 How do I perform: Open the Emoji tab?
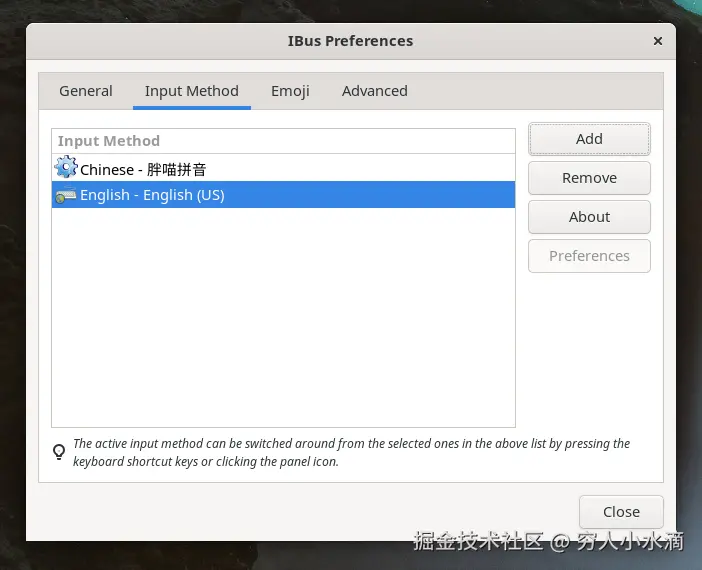click(x=290, y=91)
